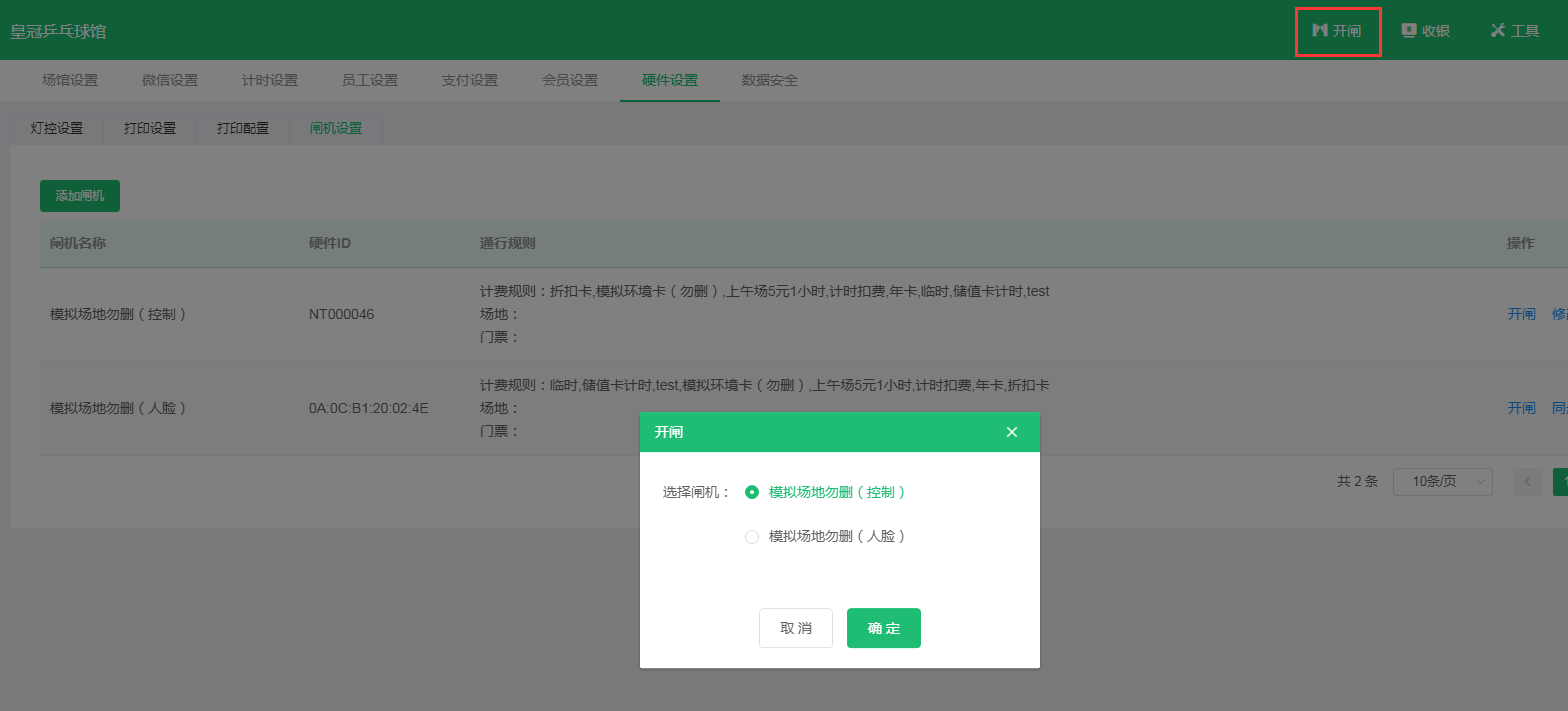Open the 收银 cashier icon in header
Screen dimensions: 1568x711
[1409, 31]
